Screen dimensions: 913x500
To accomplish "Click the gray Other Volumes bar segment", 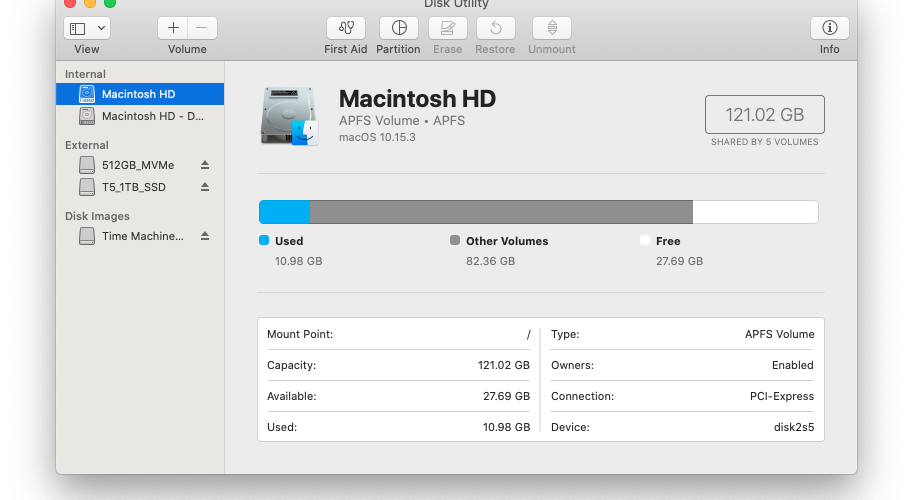I will 501,212.
